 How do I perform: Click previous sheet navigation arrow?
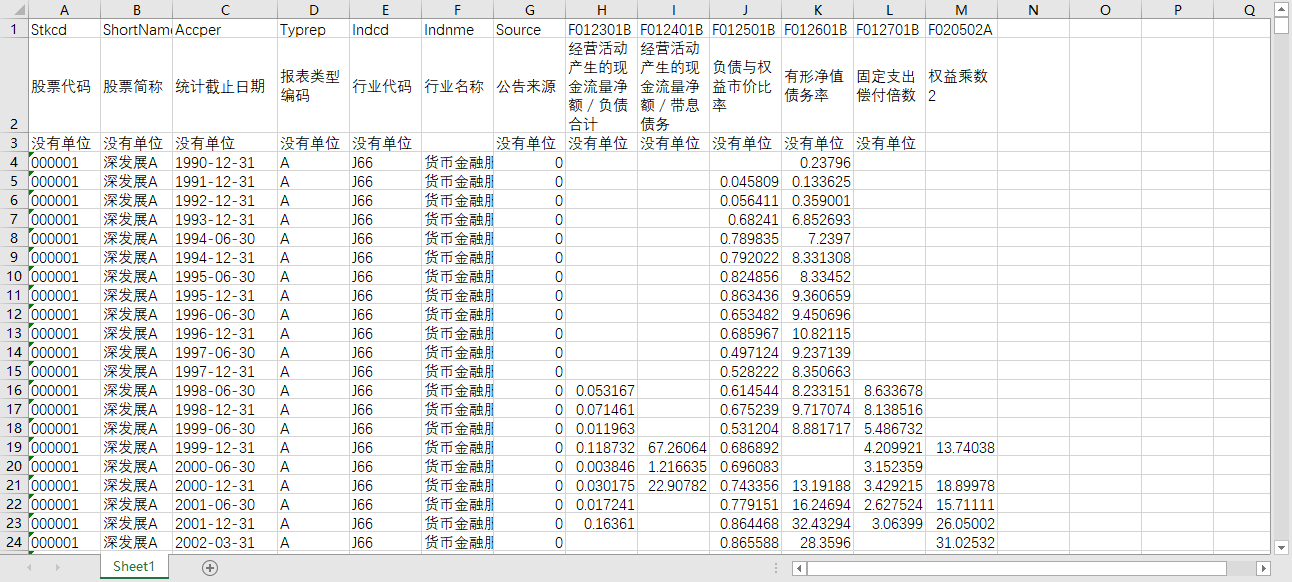tap(31, 567)
